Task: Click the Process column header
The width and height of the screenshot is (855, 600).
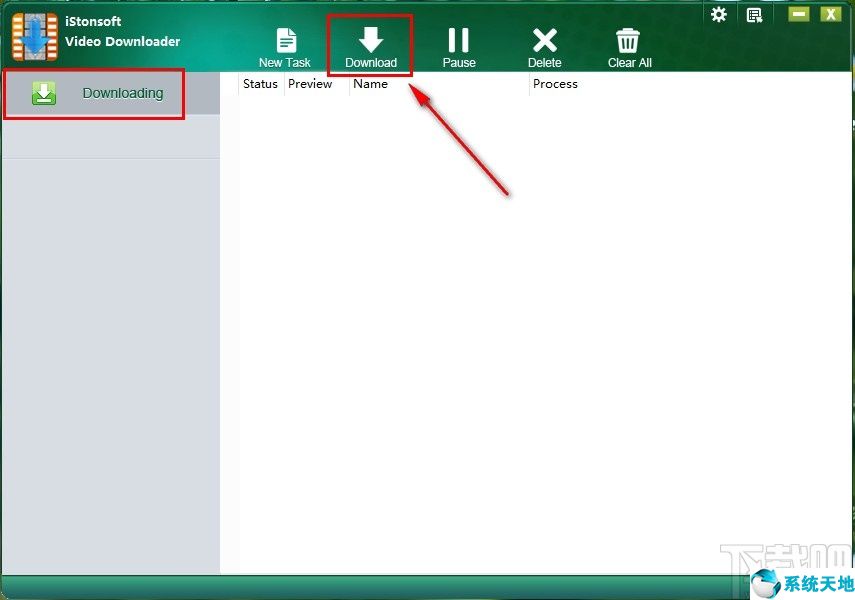Action: [x=555, y=84]
